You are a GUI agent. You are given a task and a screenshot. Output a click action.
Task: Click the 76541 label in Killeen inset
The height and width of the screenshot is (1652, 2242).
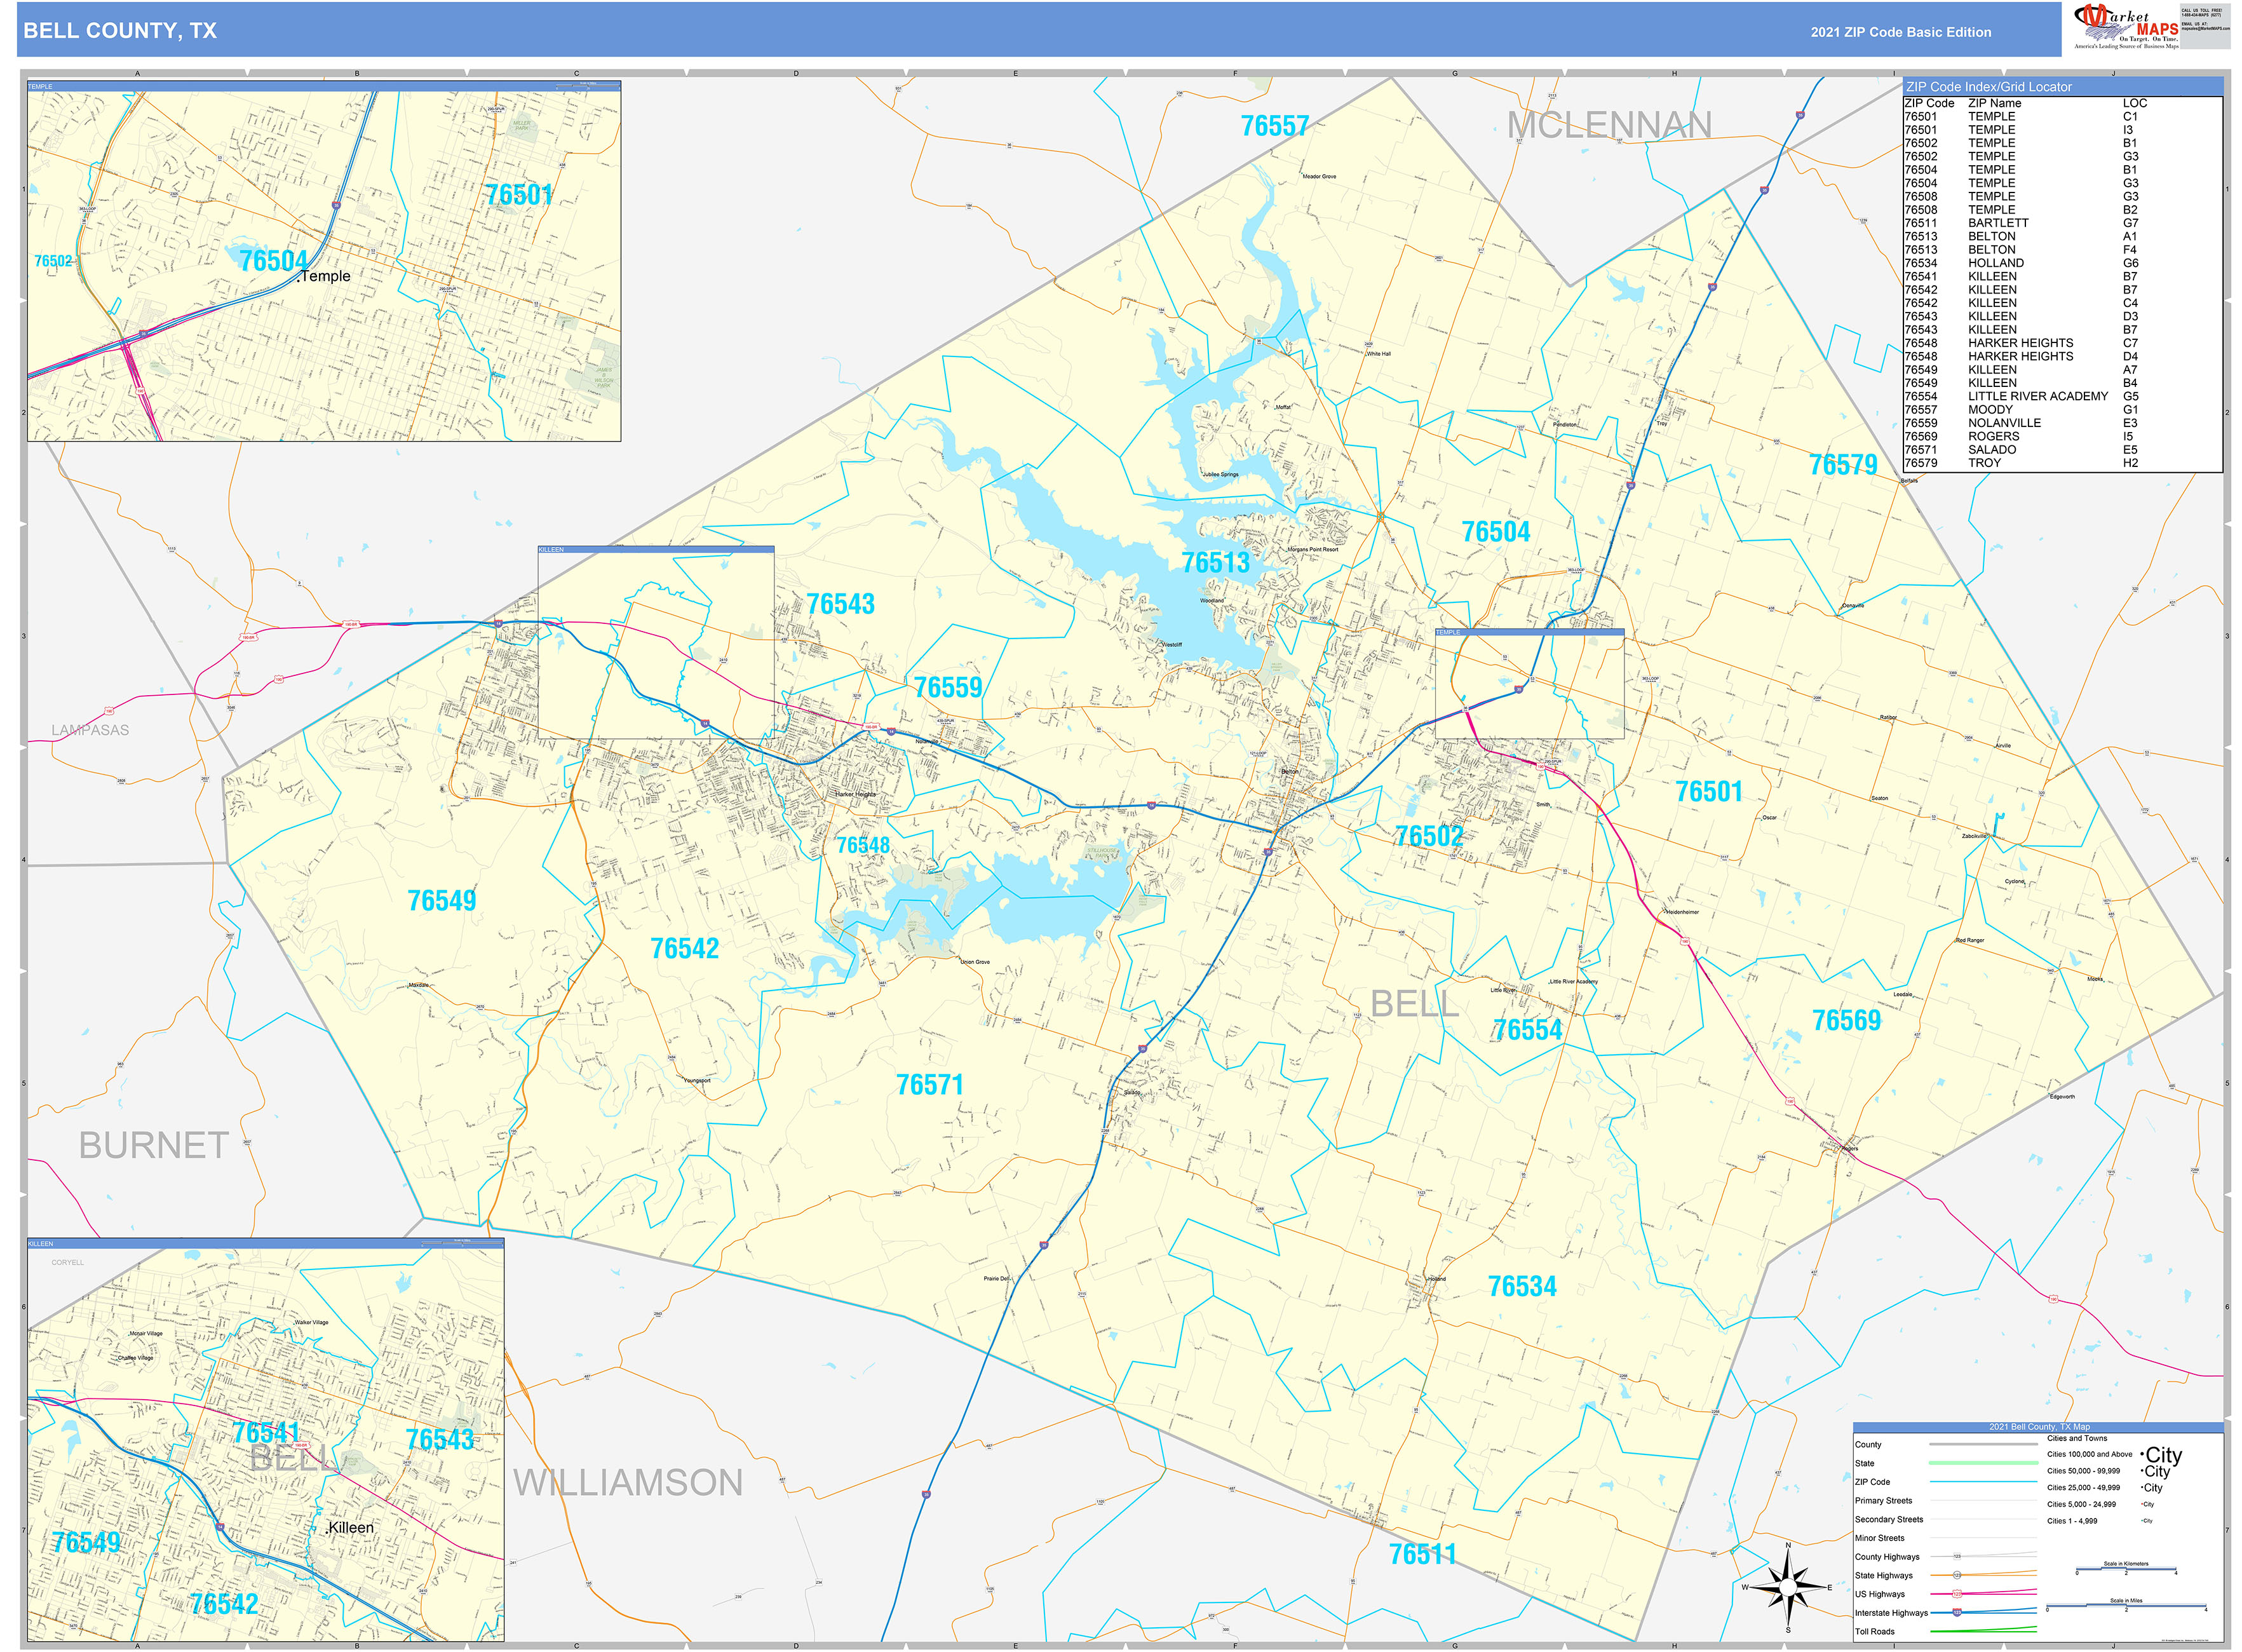(266, 1433)
